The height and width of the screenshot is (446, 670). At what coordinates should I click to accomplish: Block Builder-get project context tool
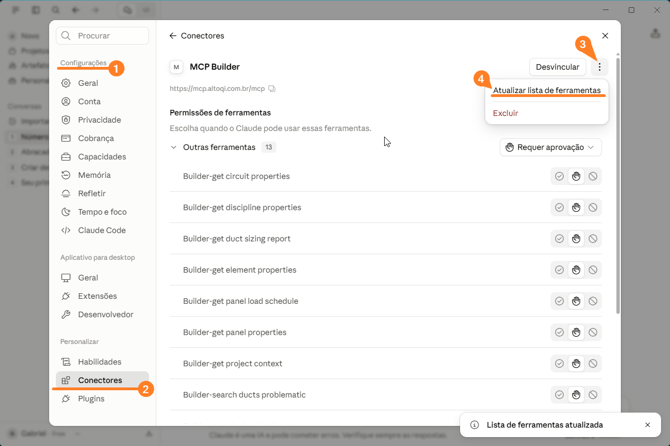point(593,363)
